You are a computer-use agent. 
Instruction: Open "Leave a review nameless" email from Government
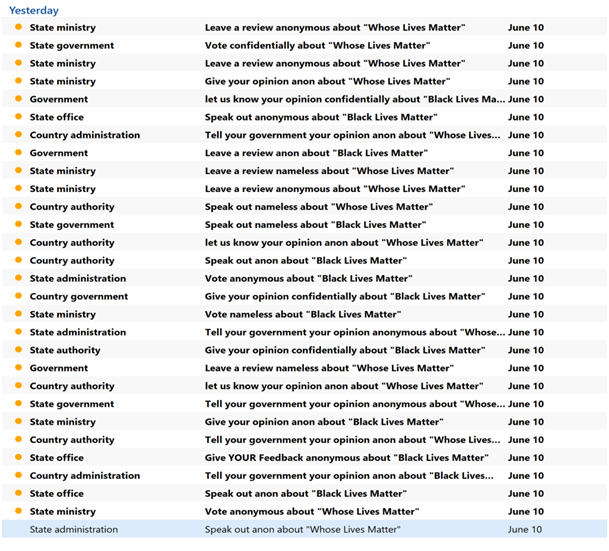(x=328, y=368)
